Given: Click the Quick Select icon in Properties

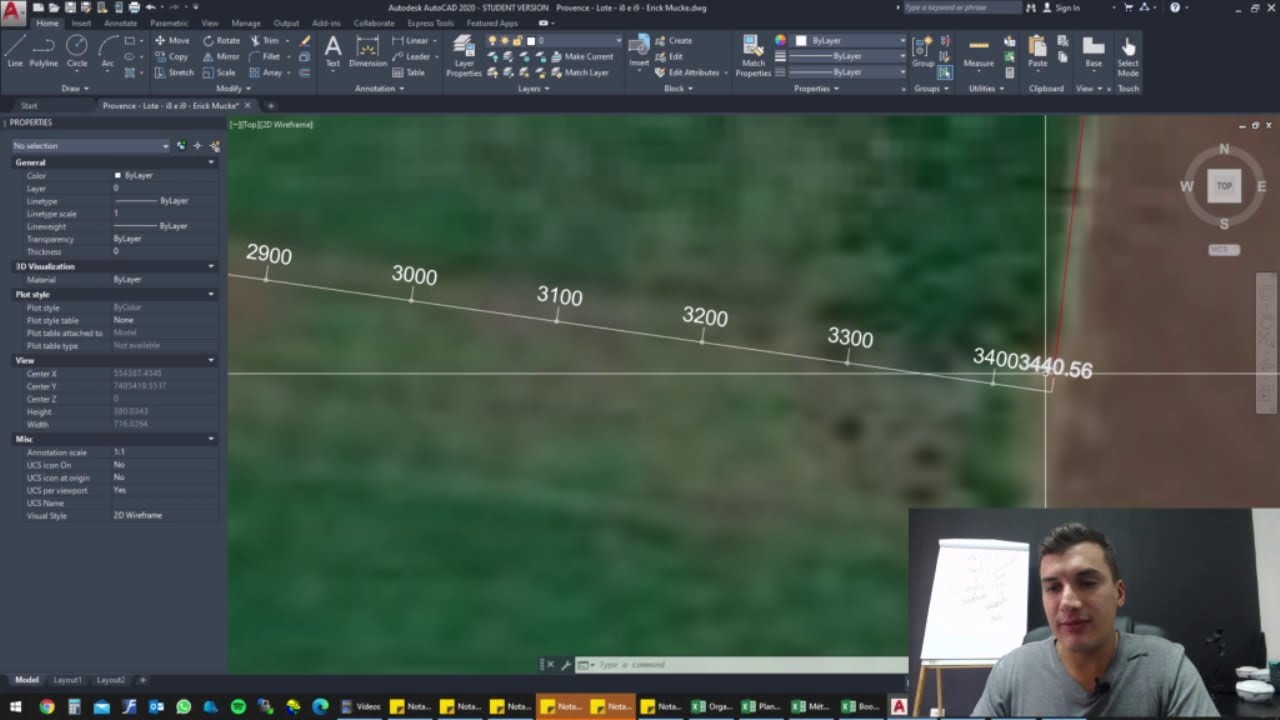Looking at the screenshot, I should (214, 146).
